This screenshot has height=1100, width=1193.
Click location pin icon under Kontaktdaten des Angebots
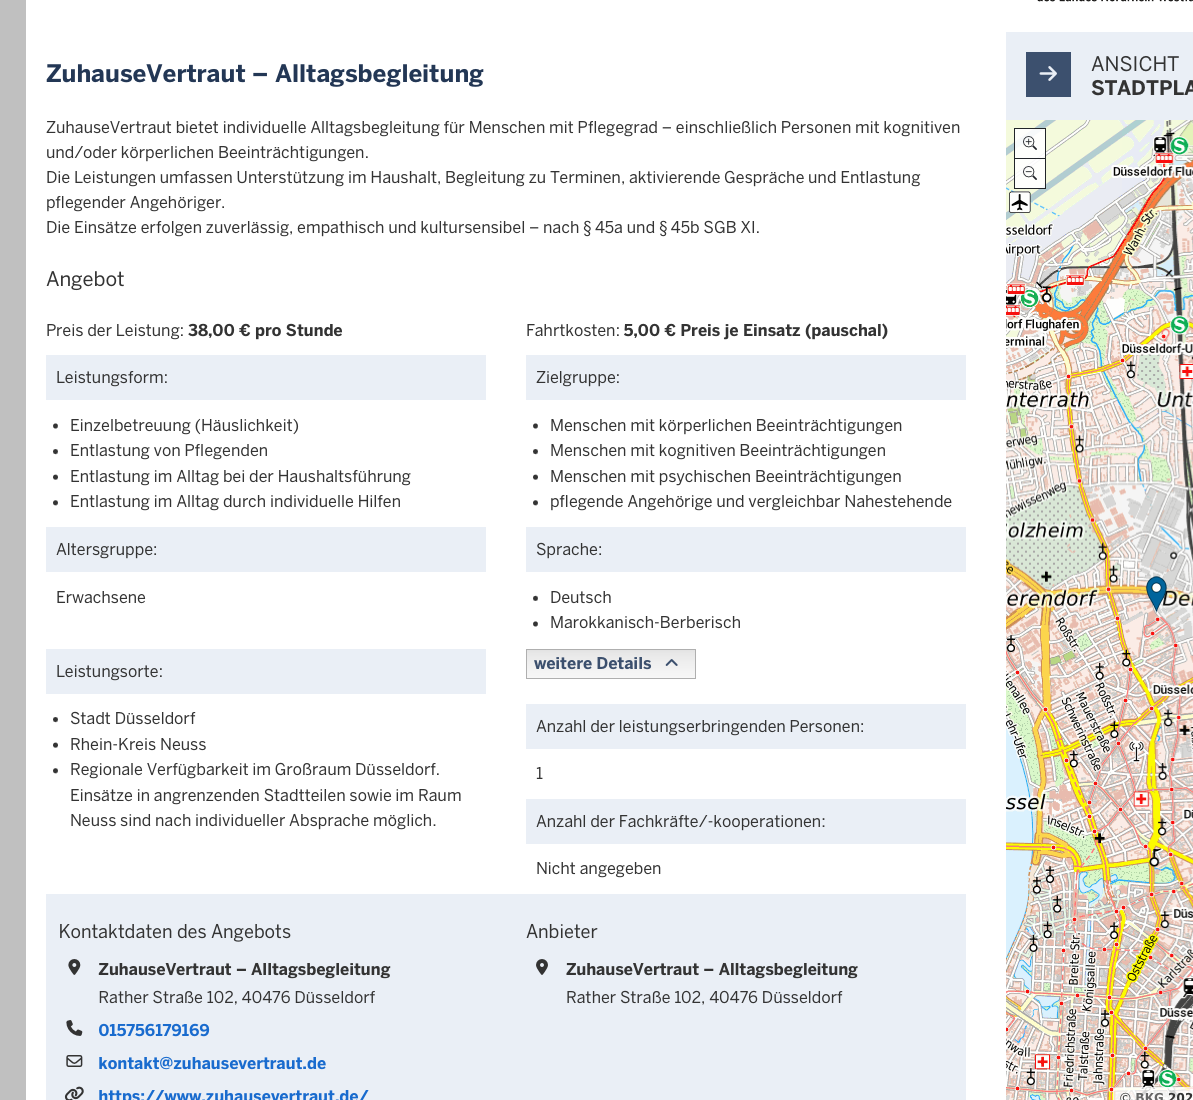74,967
